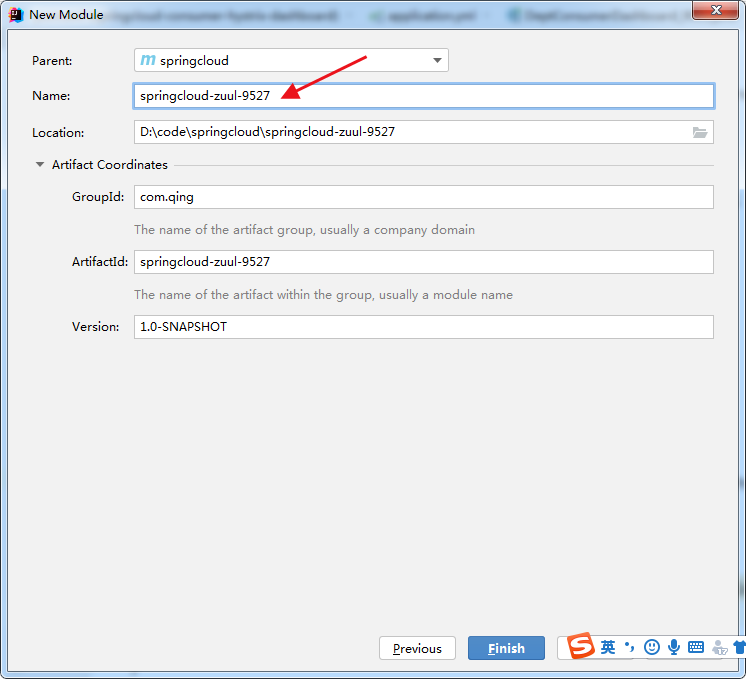Click the Version field 1.0-SNAPSHOT
This screenshot has width=746, height=679.
coord(423,327)
